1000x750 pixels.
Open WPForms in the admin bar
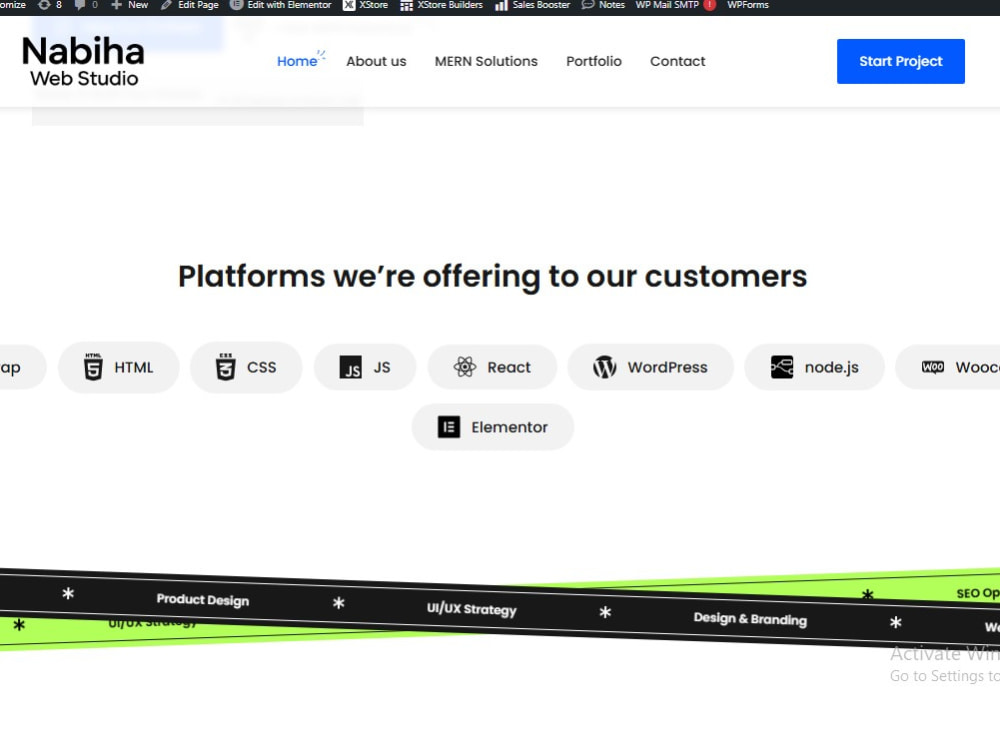(x=748, y=5)
